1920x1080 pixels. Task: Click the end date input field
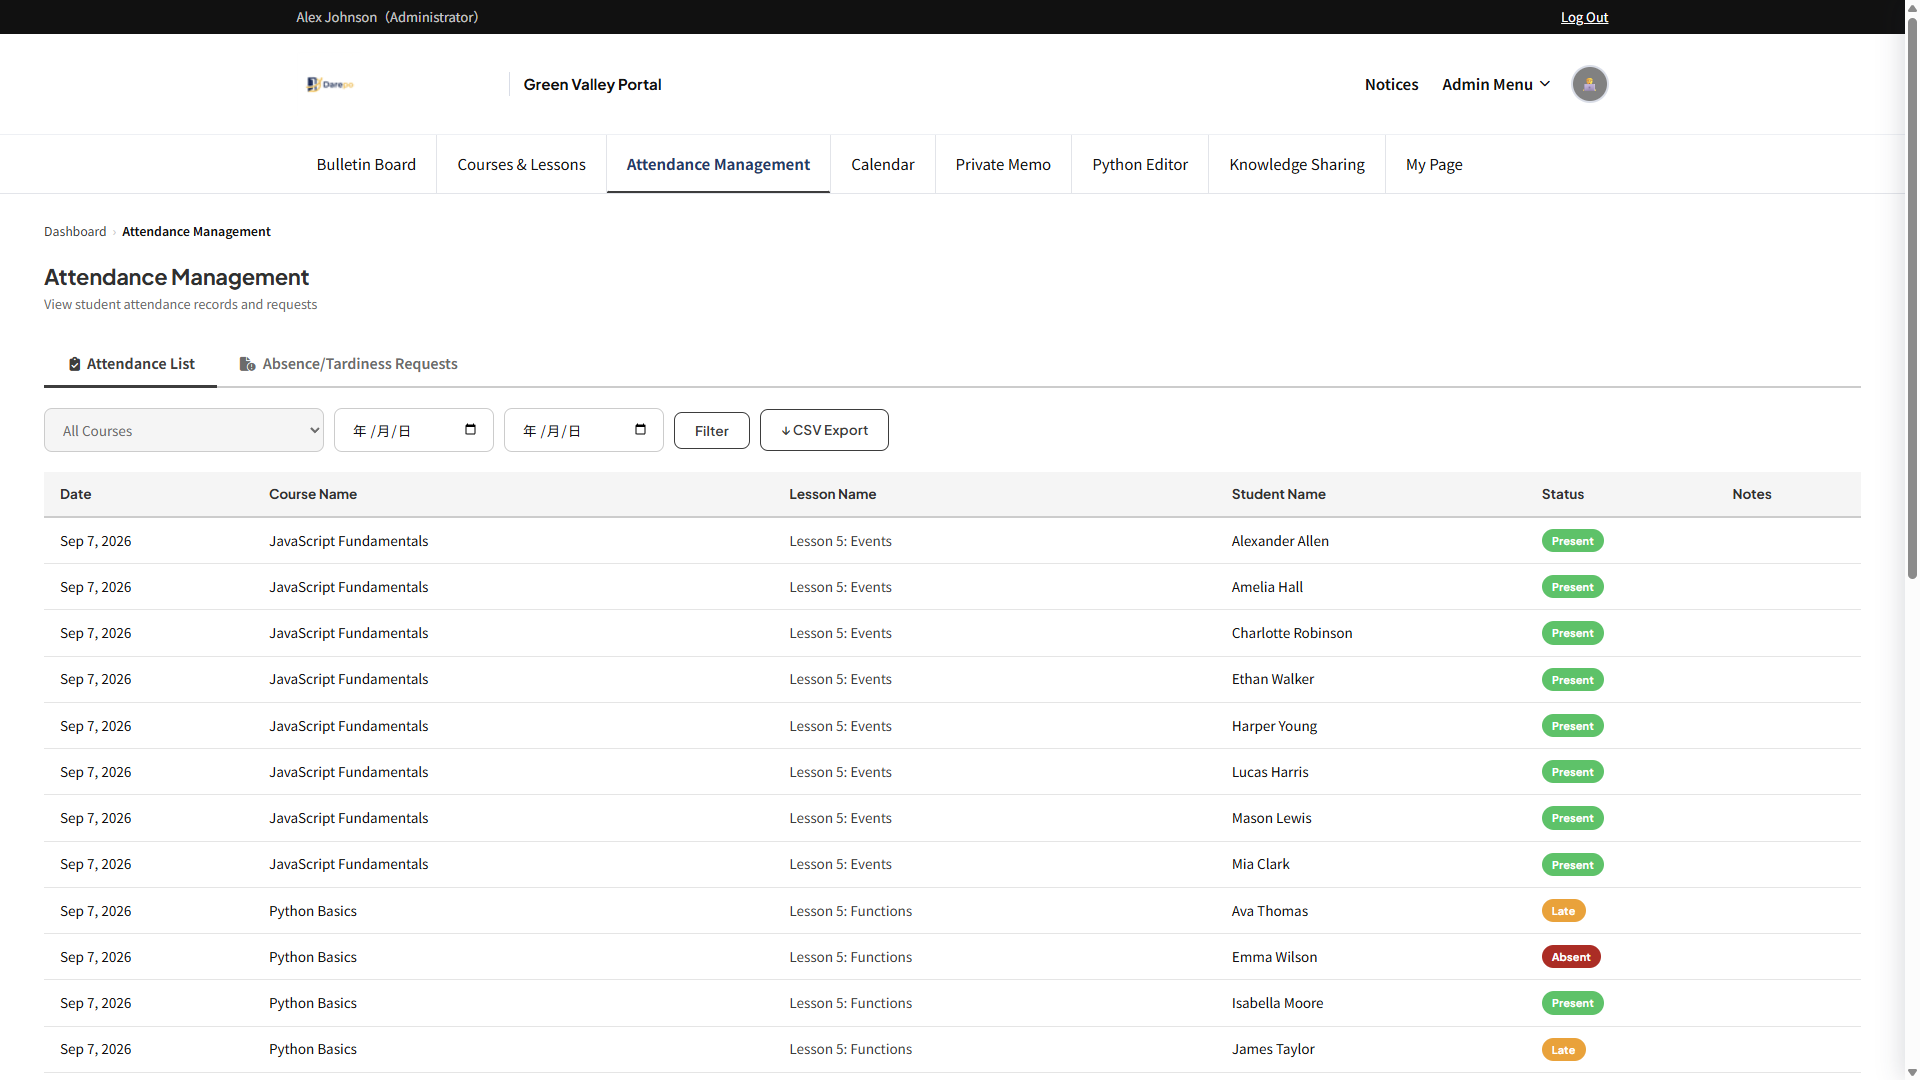coord(584,430)
